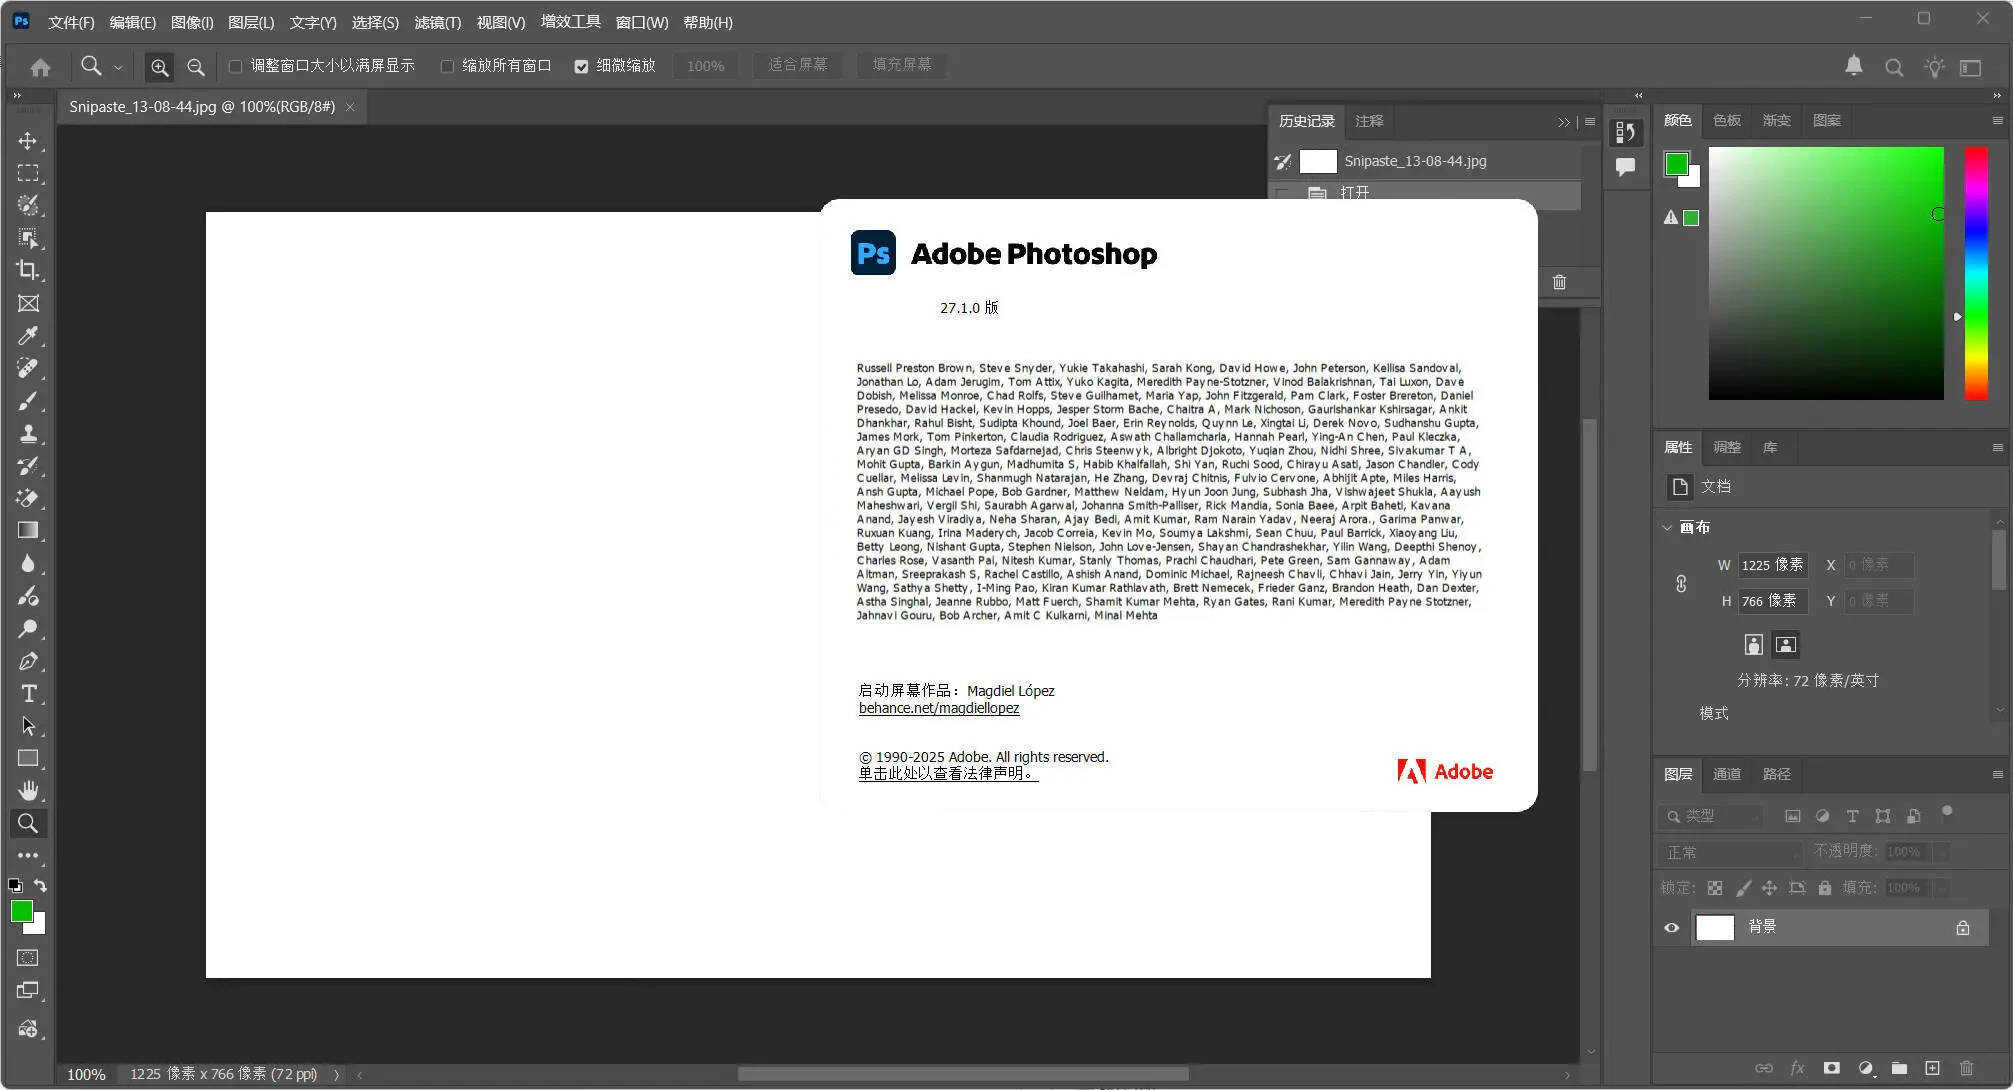The height and width of the screenshot is (1090, 2013).
Task: Select the Type tool
Action: [28, 692]
